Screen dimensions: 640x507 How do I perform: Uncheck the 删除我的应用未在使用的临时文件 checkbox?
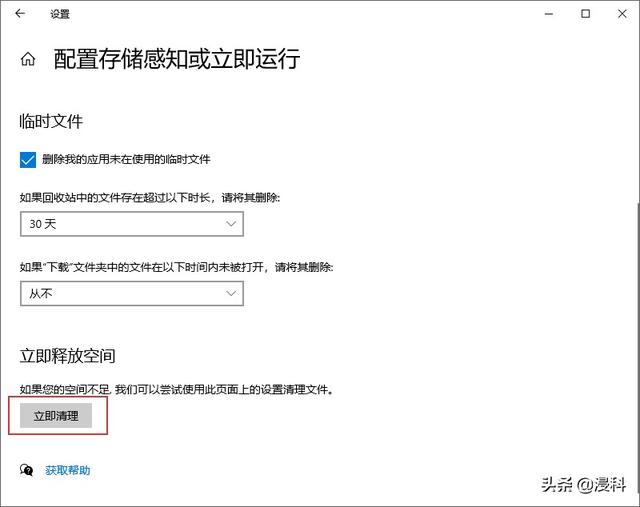point(28,159)
